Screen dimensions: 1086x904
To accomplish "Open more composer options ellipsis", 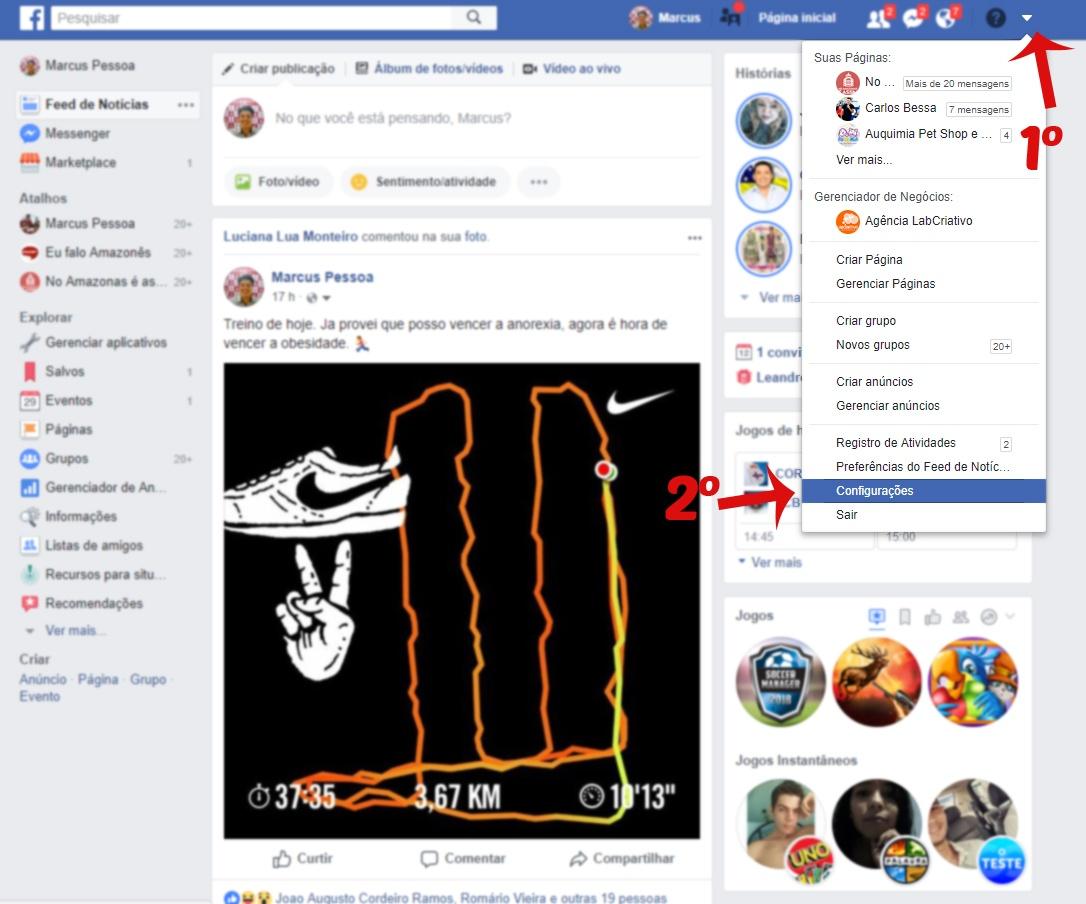I will 539,182.
